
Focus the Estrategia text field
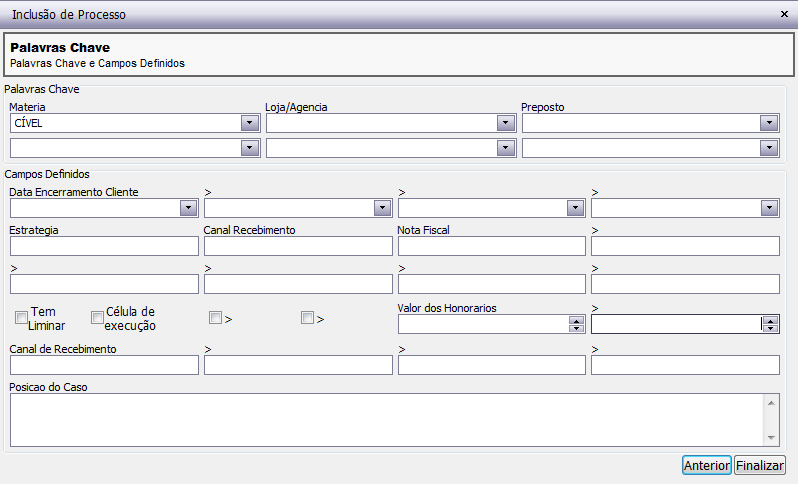104,246
